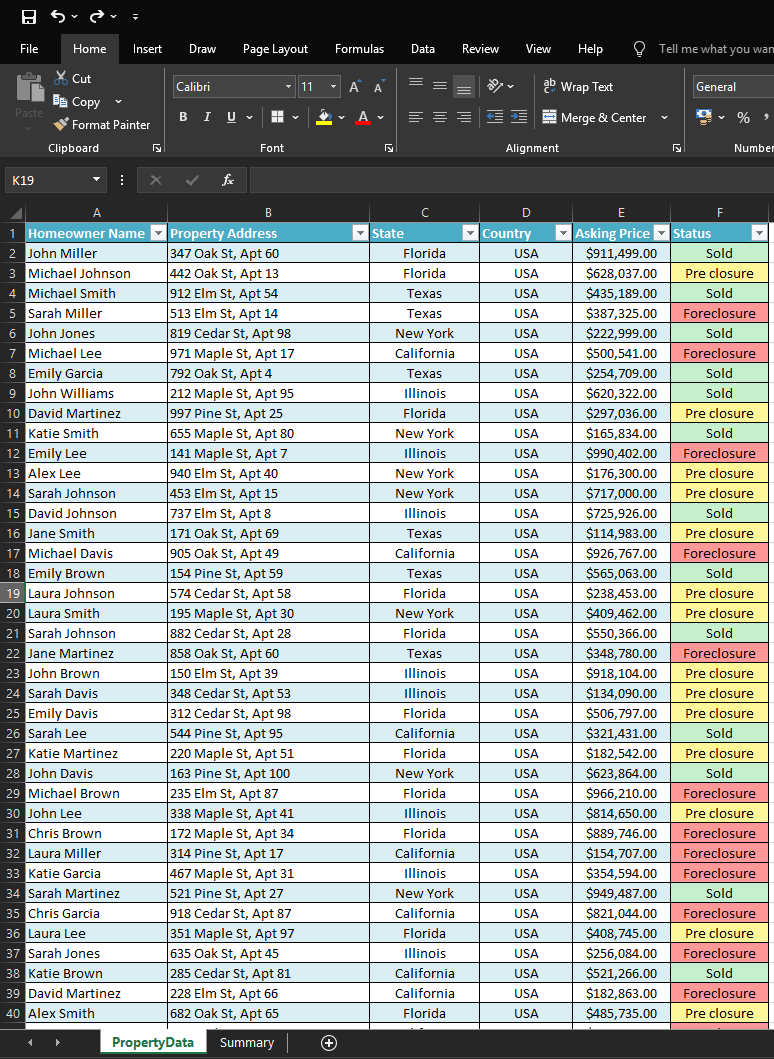Click the Save icon in title bar
This screenshot has height=1059, width=774.
[x=28, y=16]
